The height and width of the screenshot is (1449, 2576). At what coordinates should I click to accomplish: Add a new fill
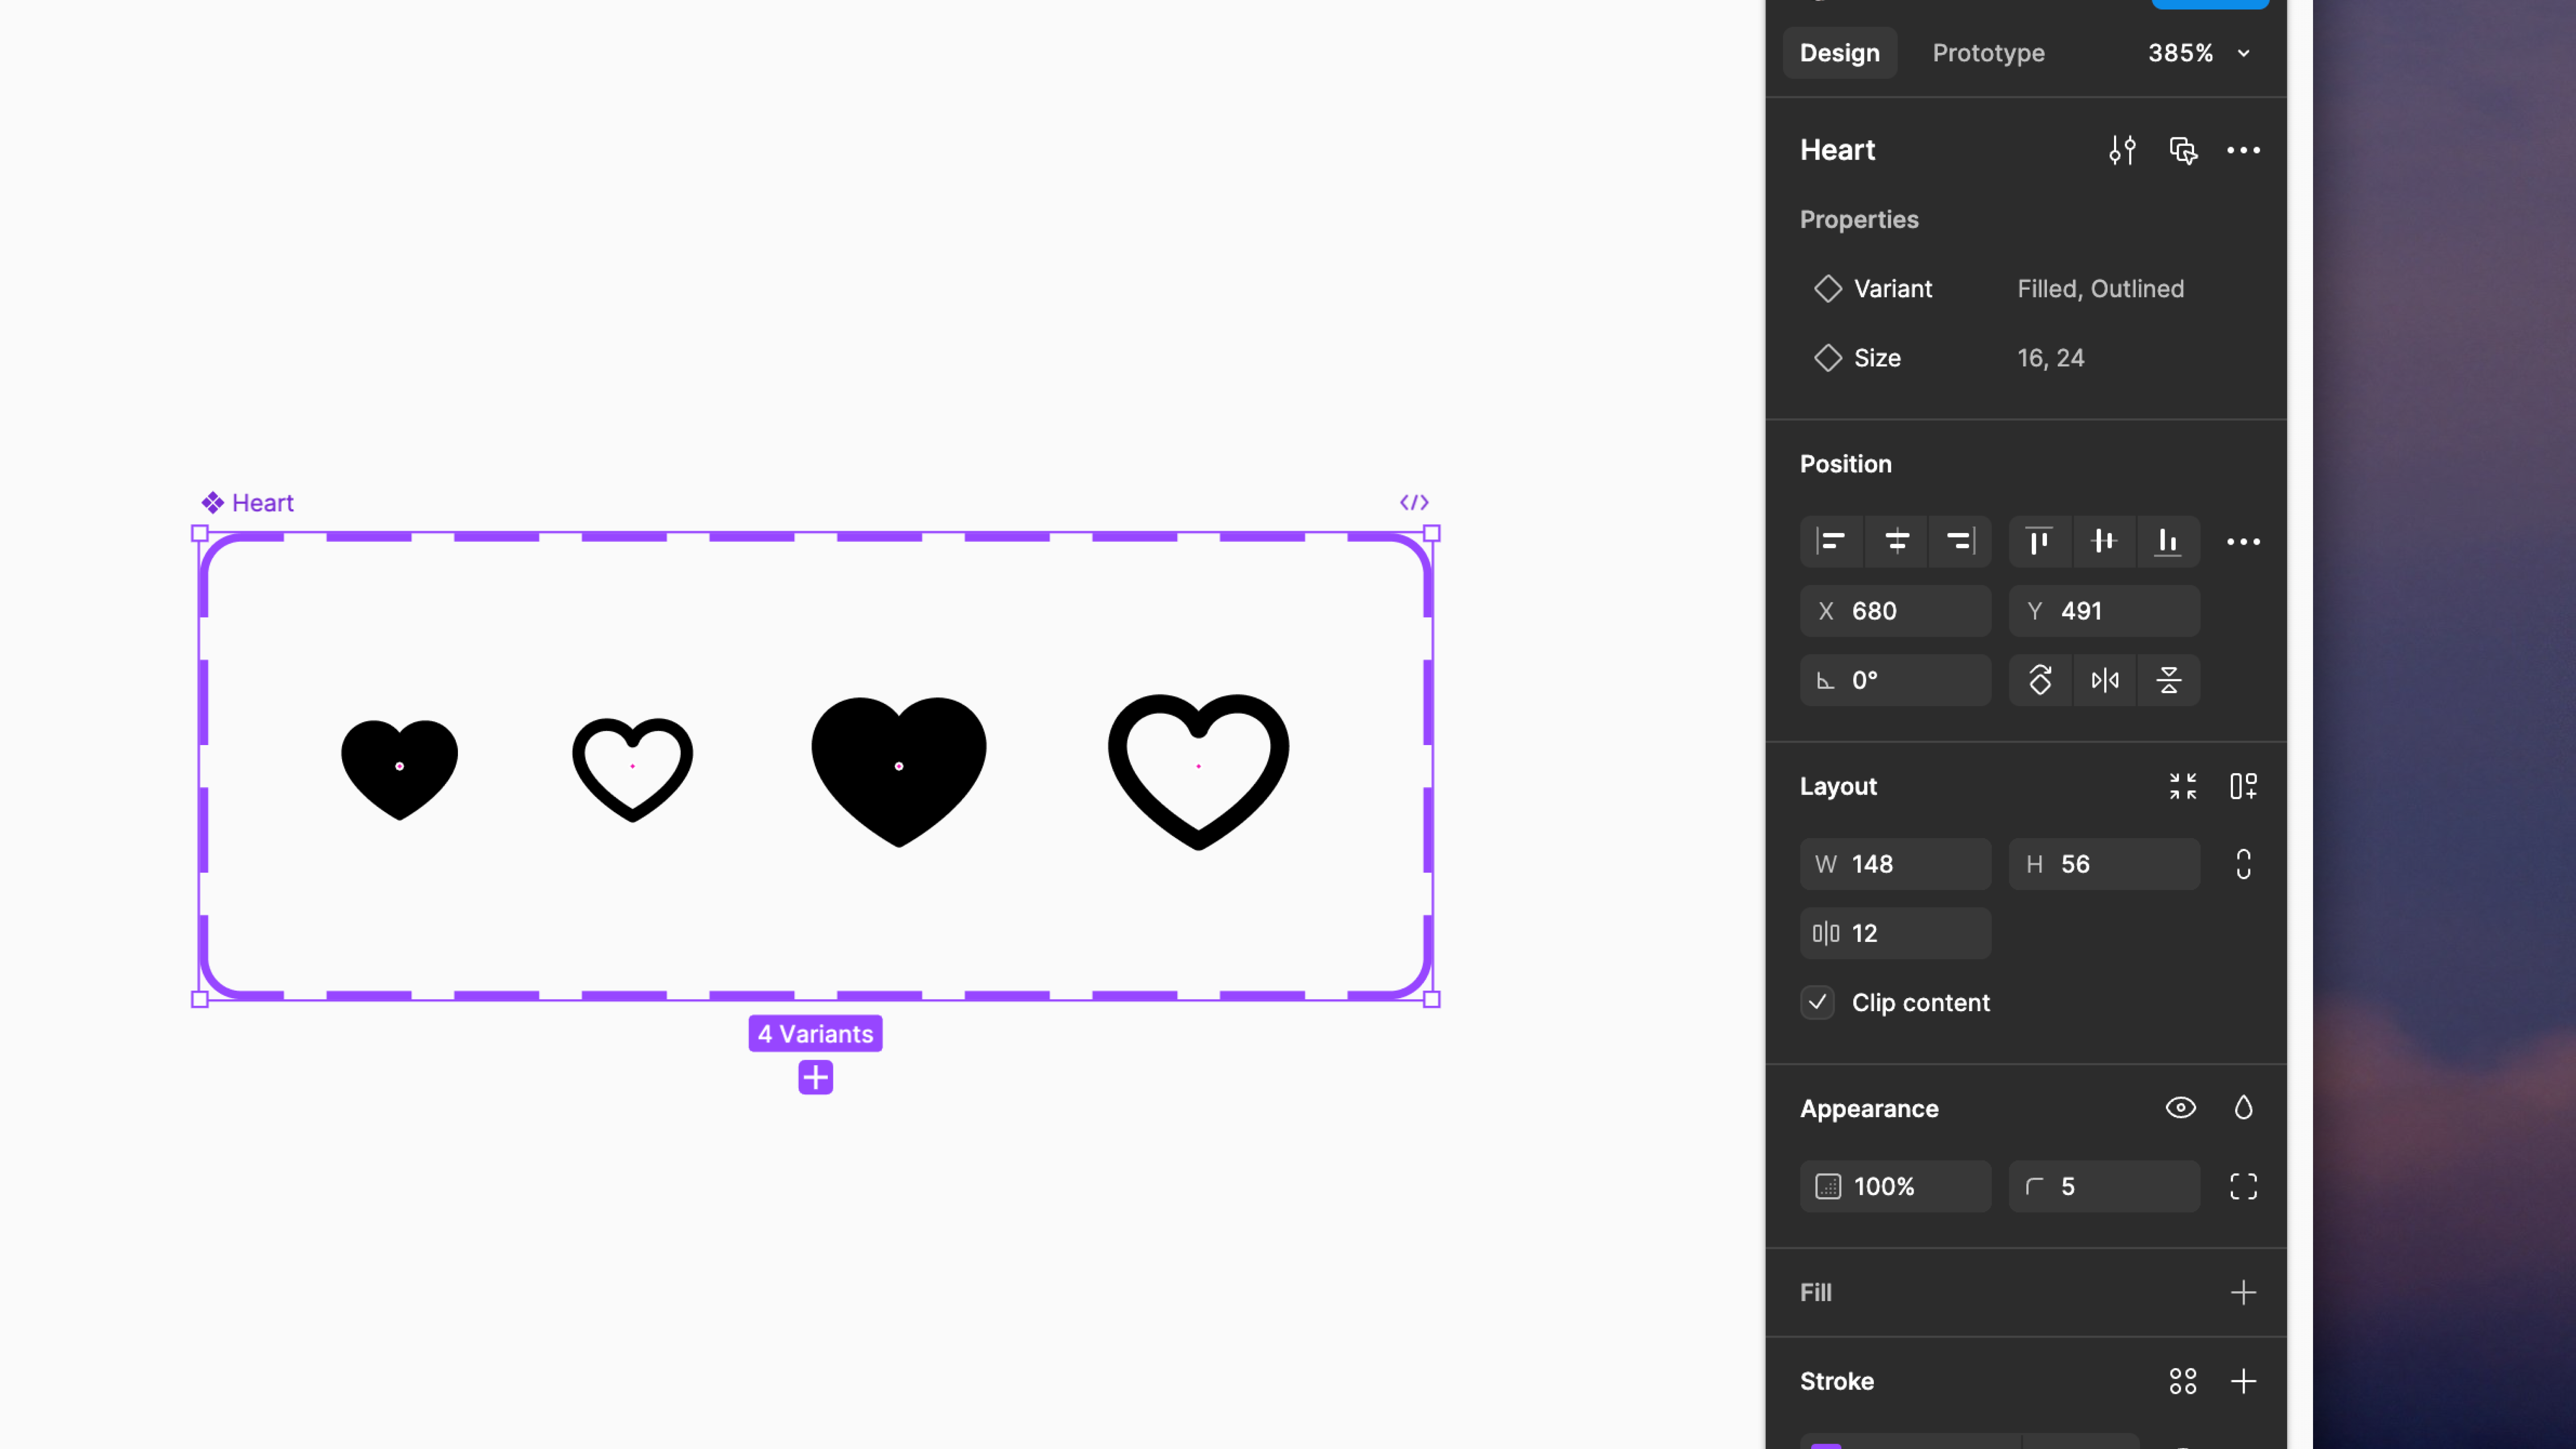(2243, 1292)
